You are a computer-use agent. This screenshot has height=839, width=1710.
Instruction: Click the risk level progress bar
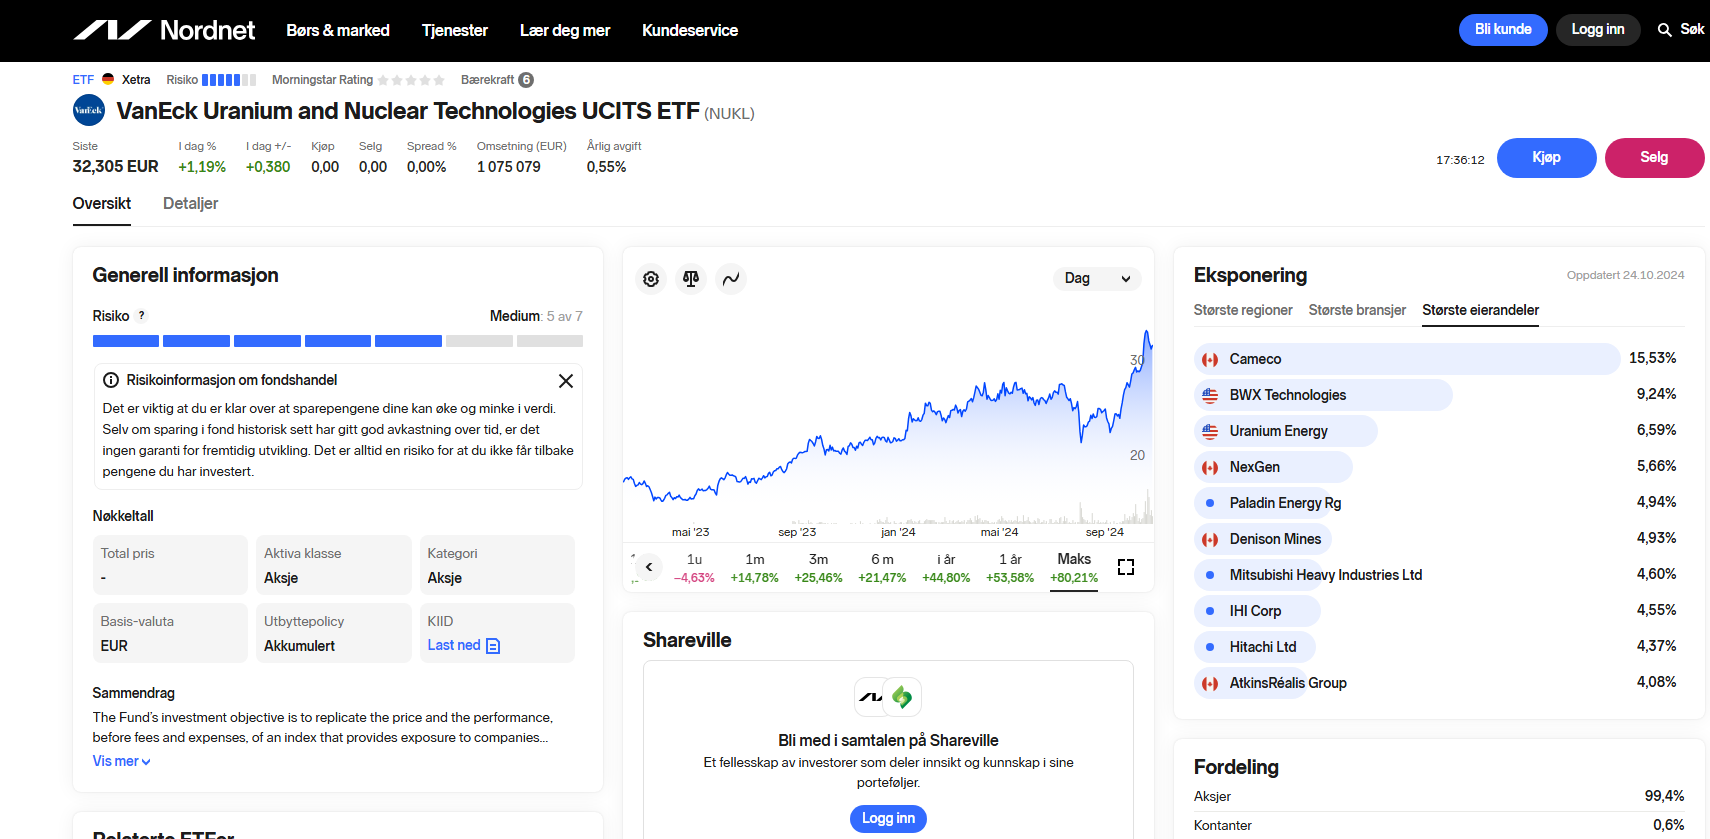tap(338, 341)
